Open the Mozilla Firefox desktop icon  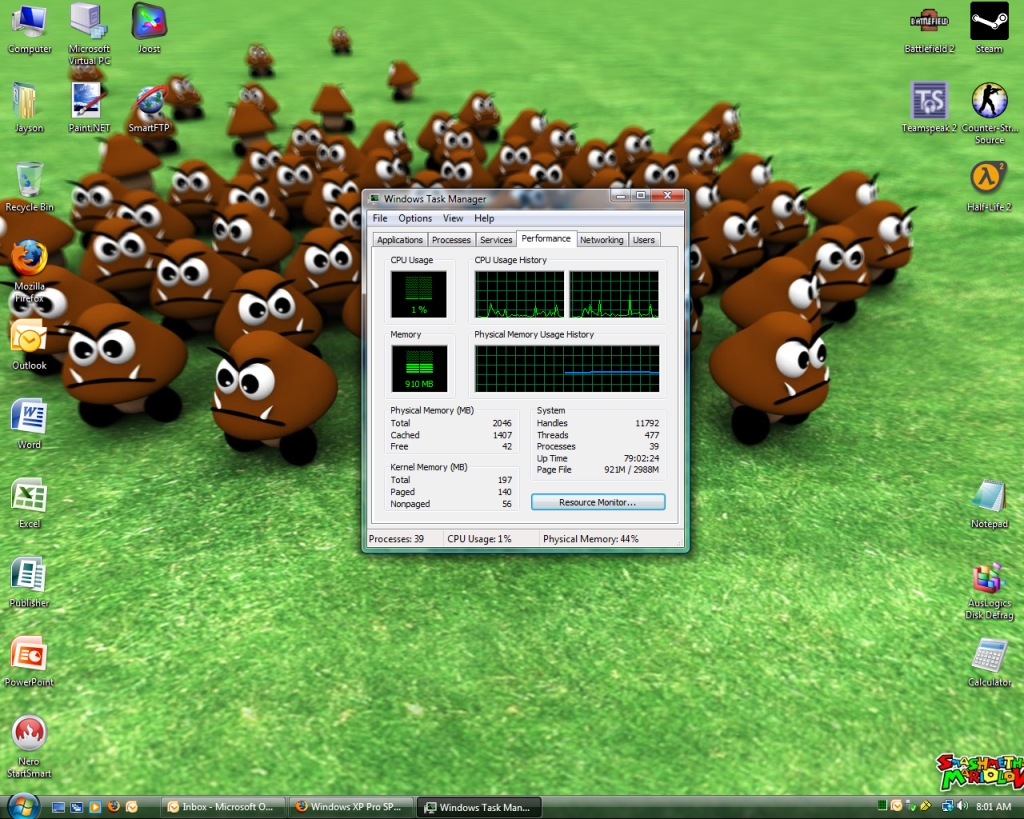click(29, 272)
